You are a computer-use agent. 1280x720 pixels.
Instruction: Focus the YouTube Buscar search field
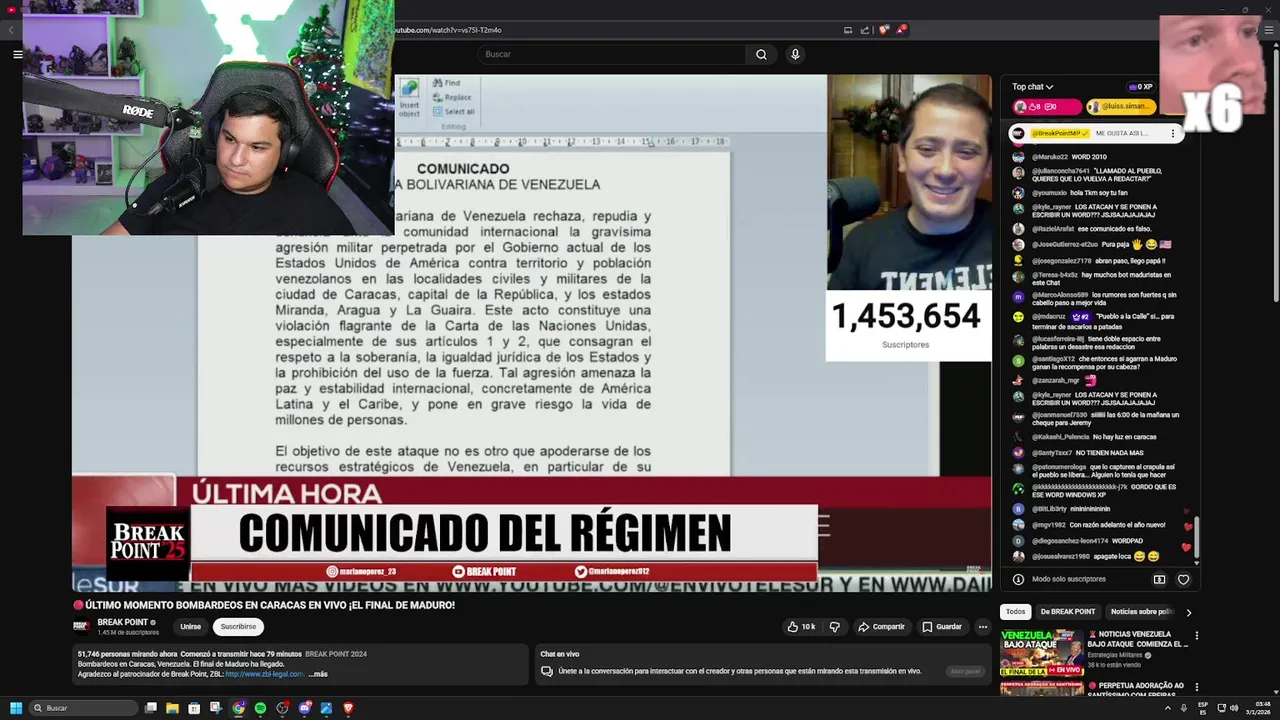tap(612, 54)
